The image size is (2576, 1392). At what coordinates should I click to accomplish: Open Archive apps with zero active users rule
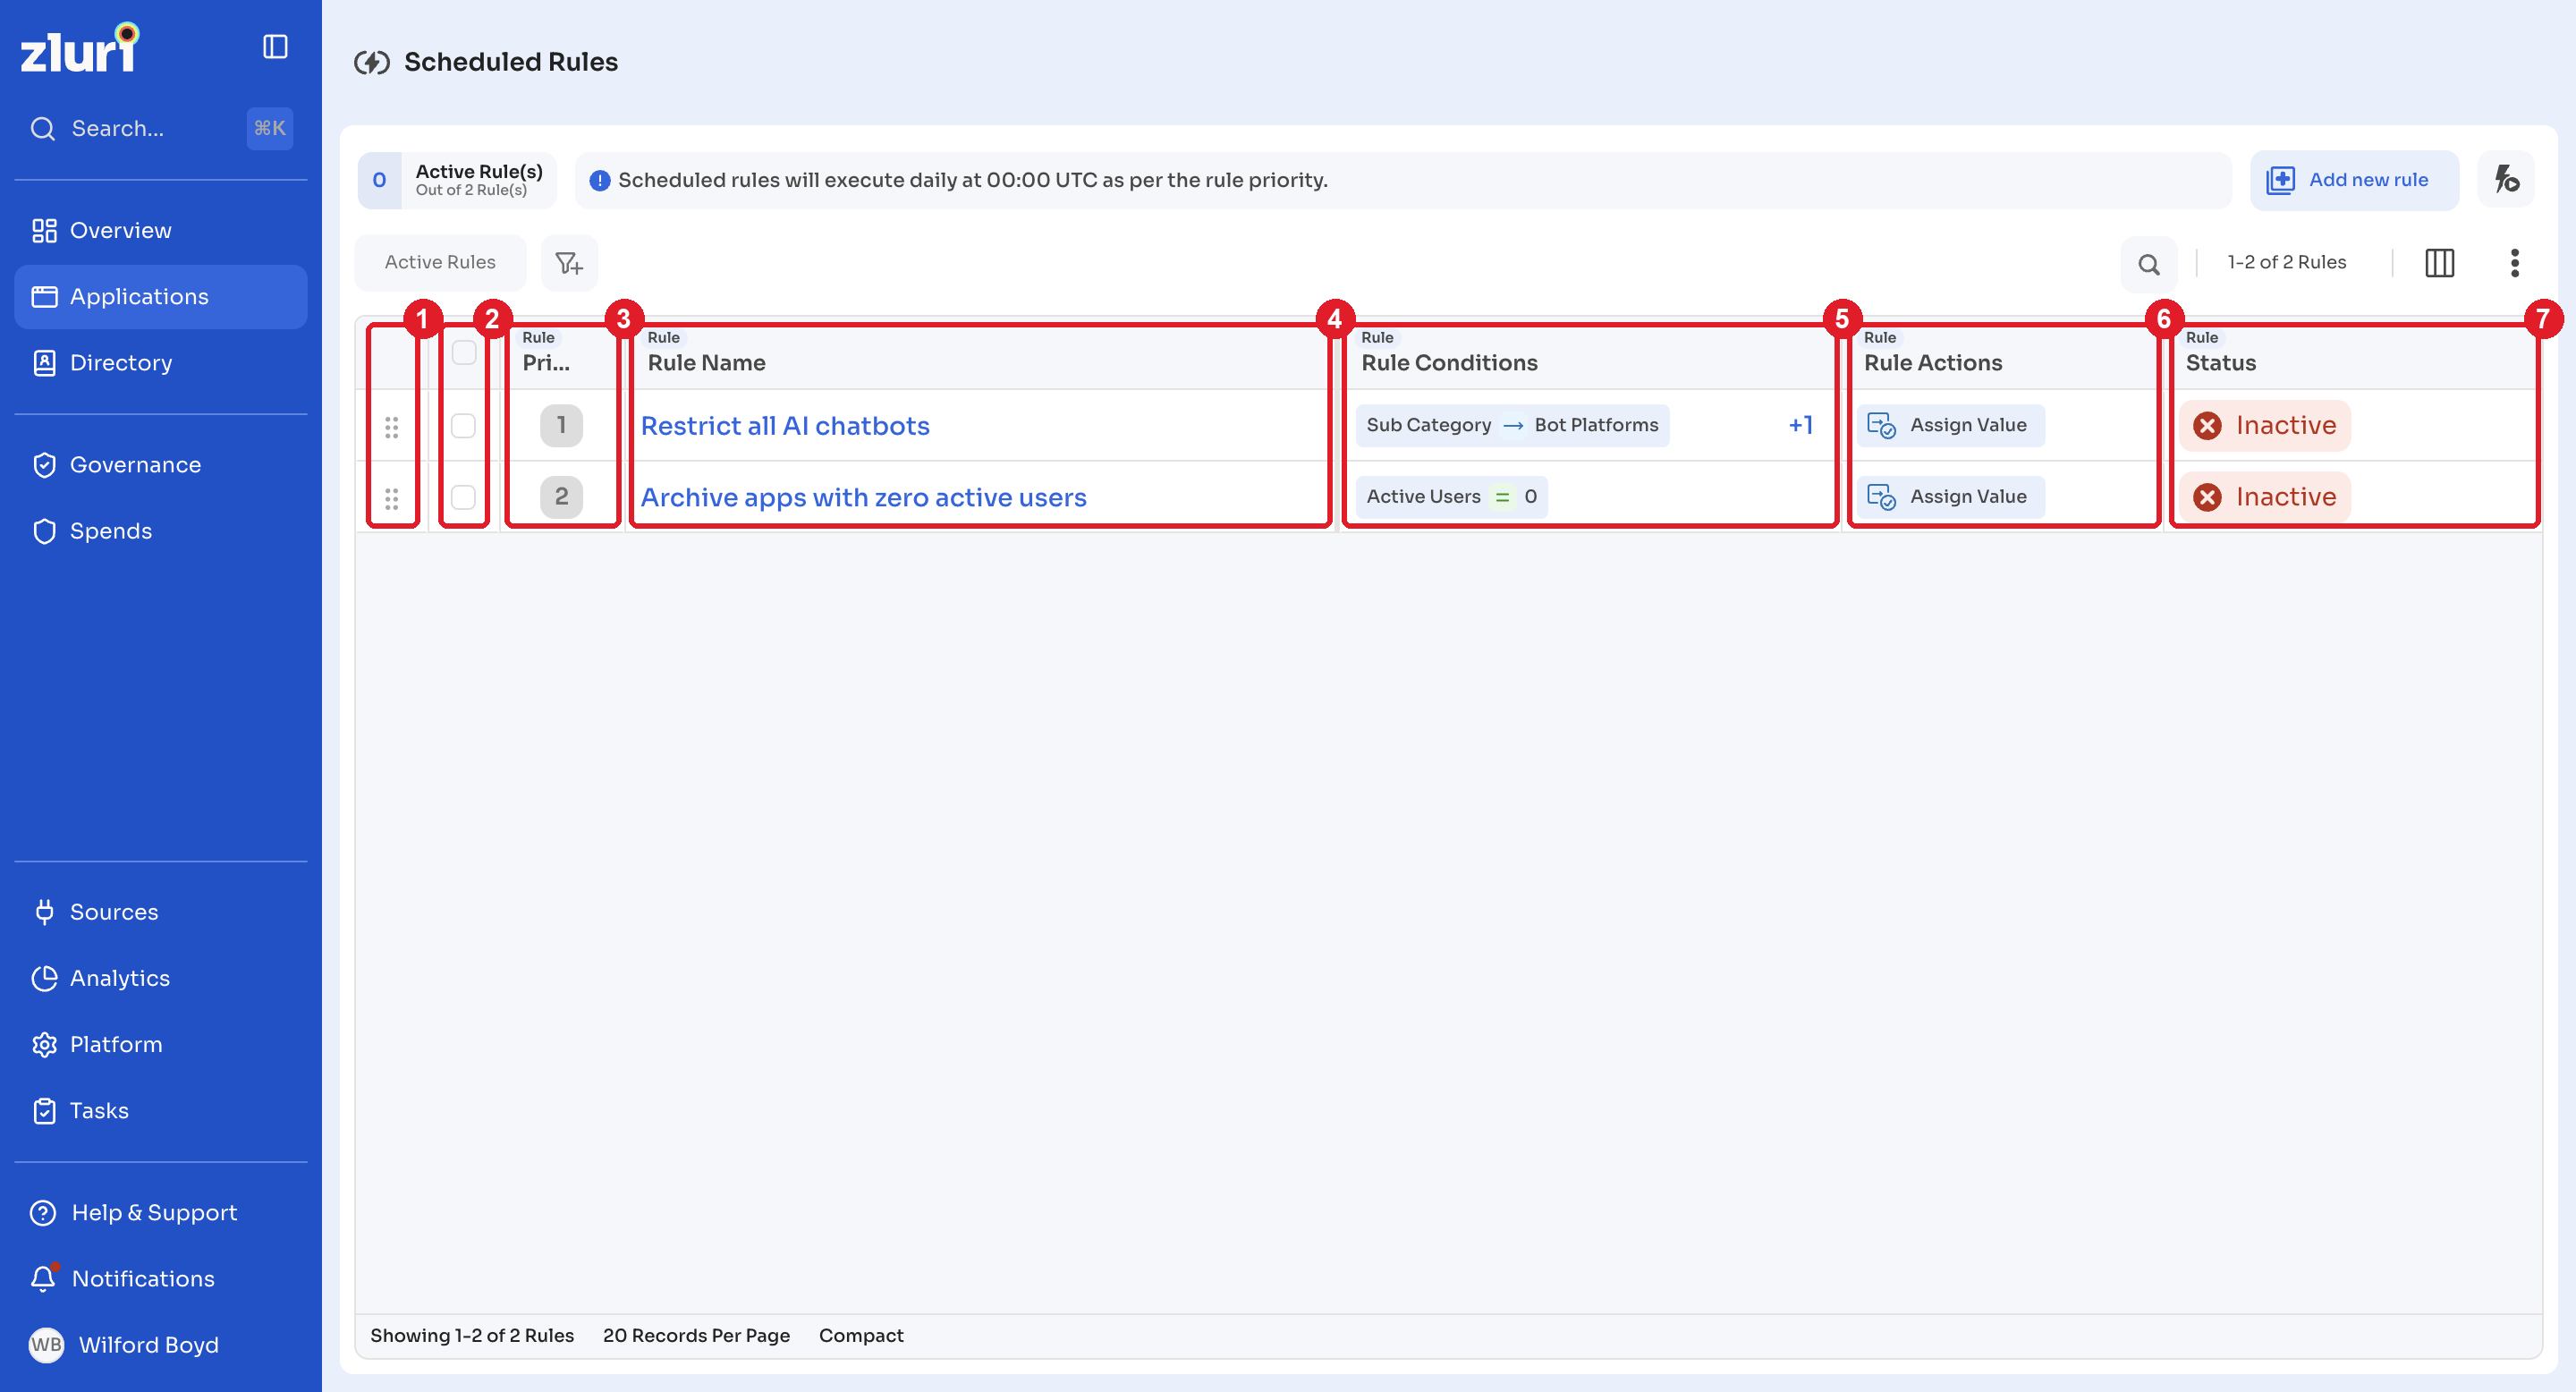point(863,497)
